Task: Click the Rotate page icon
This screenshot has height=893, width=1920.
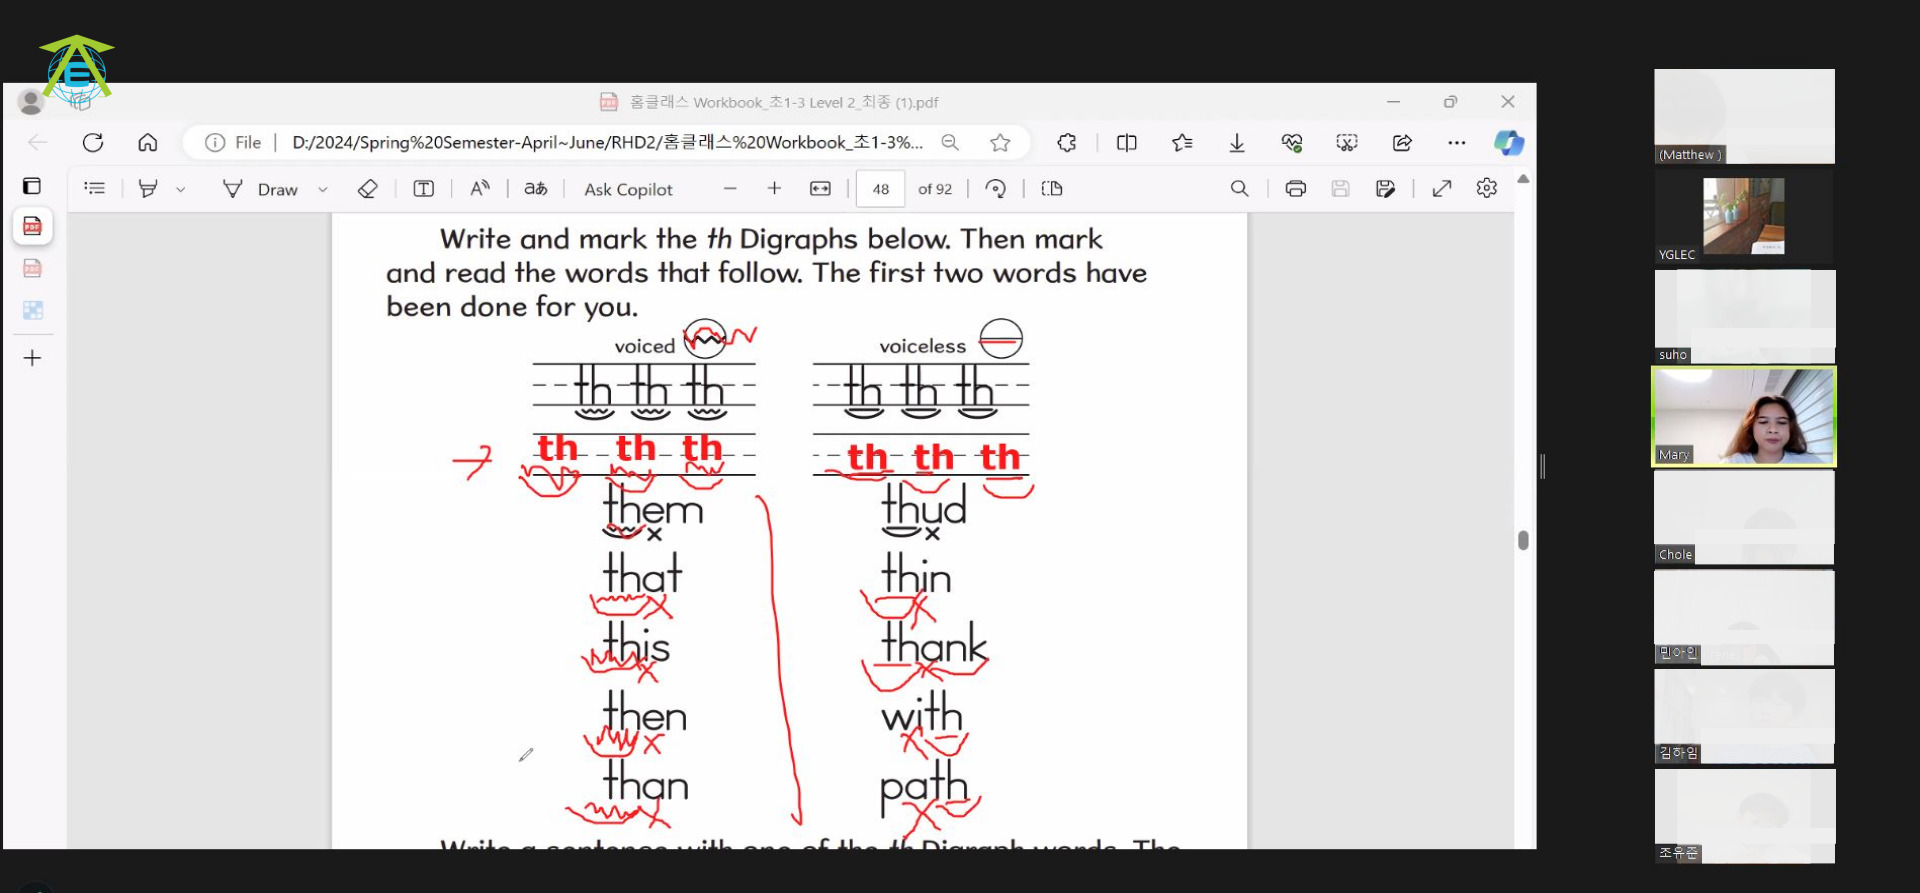Action: pyautogui.click(x=995, y=188)
